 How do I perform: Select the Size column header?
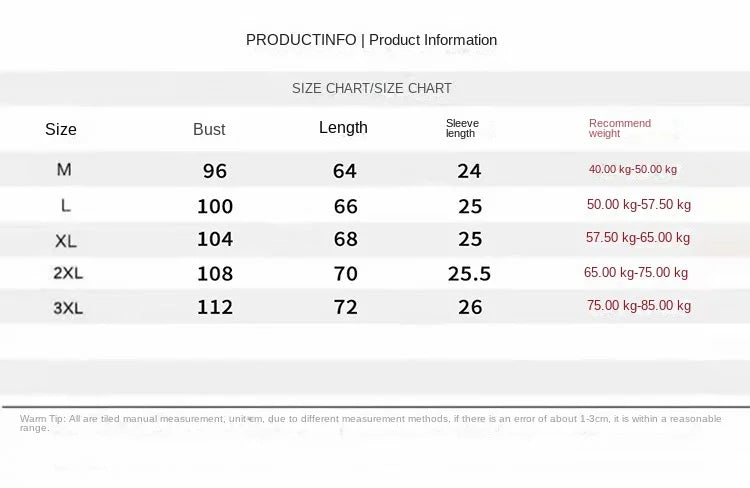(x=61, y=129)
